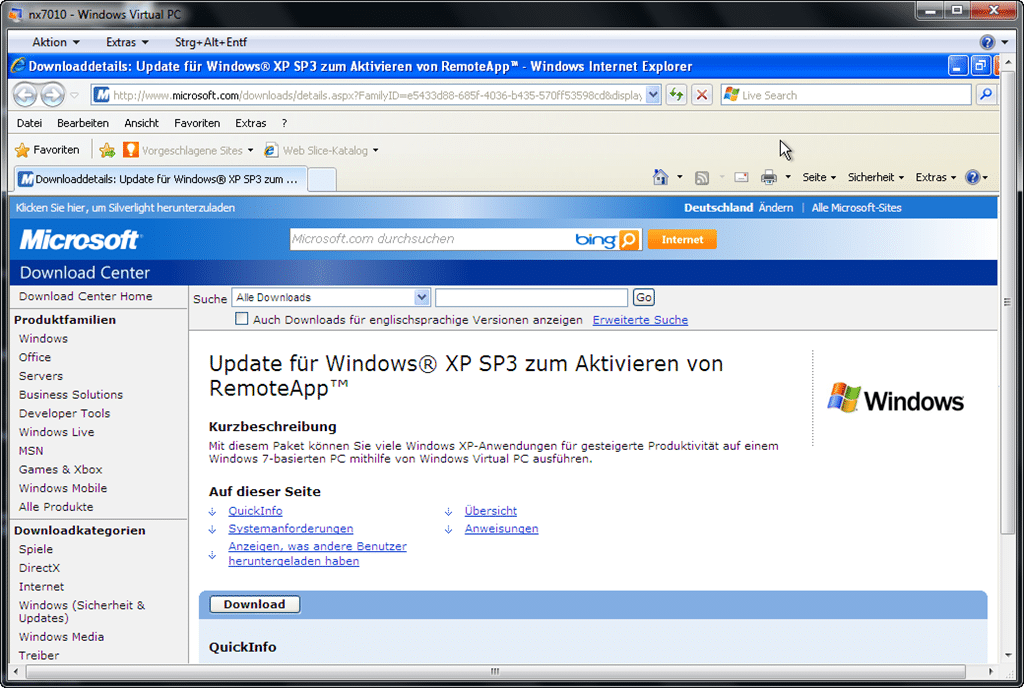The width and height of the screenshot is (1024, 688).
Task: Open the recent pages dropdown arrow
Action: 74,95
